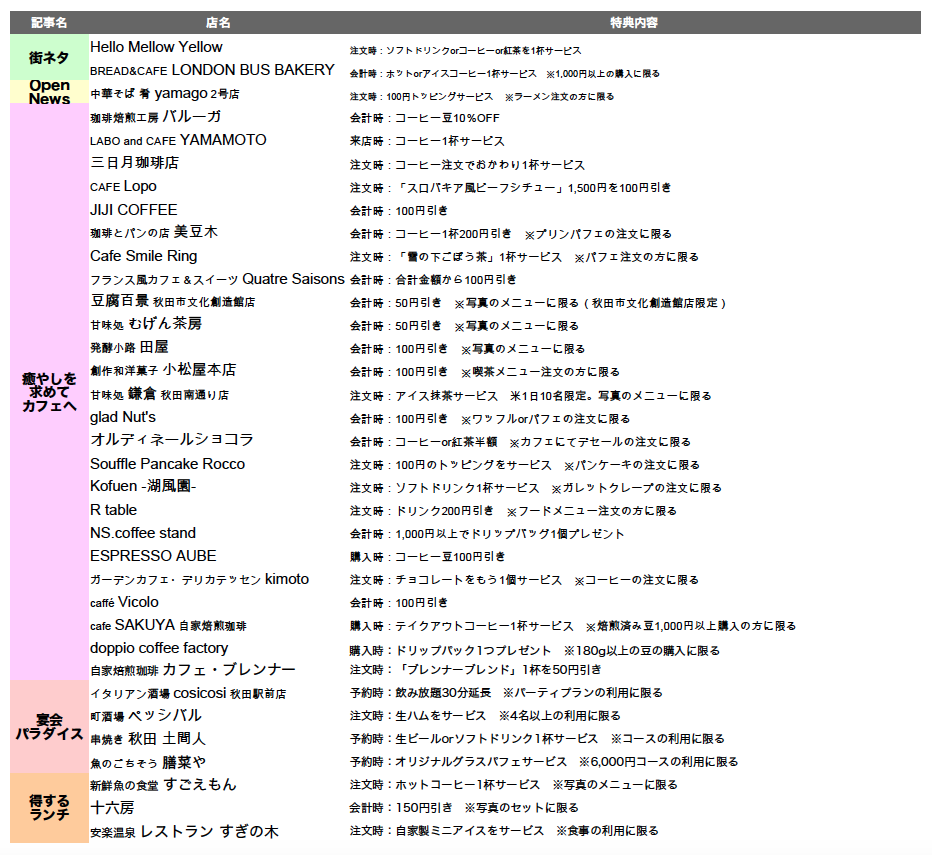Click the スロバキア風ビーフシチュー benefit text
Screen dimensions: 932x855
pyautogui.click(x=481, y=188)
